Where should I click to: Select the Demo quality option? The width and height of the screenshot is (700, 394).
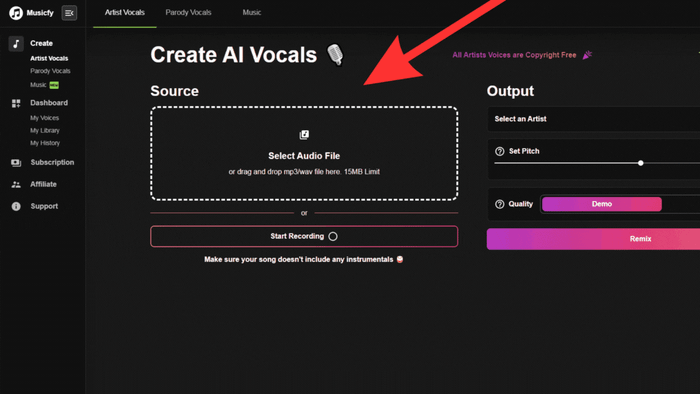click(x=601, y=204)
